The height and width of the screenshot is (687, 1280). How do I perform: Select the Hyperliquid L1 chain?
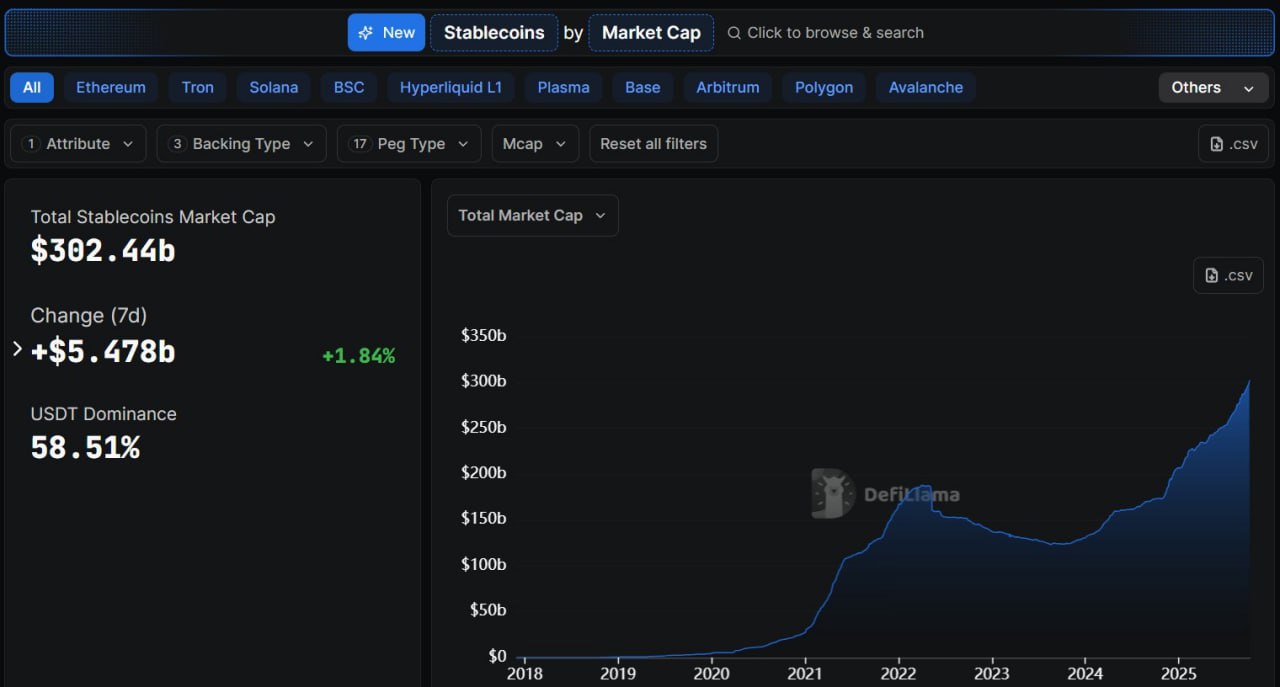tap(450, 88)
